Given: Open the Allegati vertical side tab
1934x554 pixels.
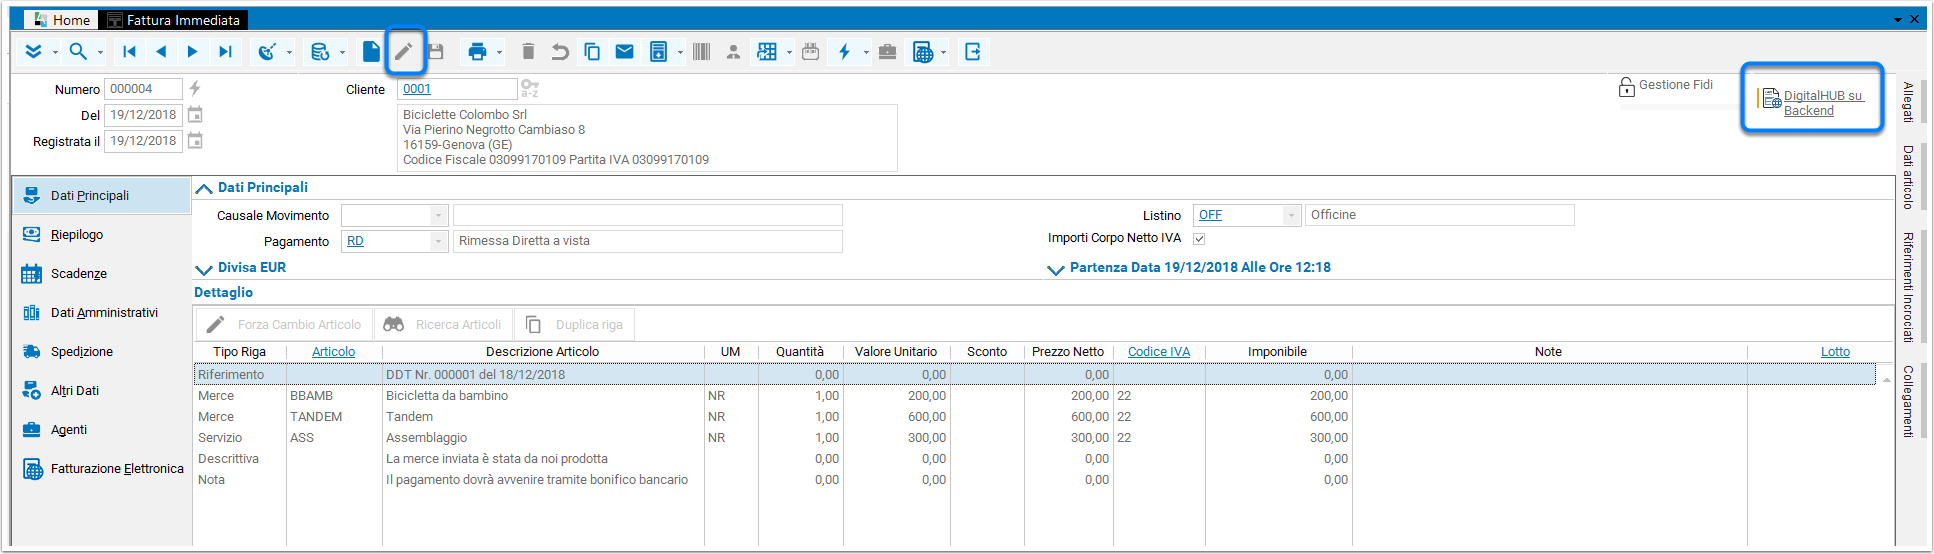Looking at the screenshot, I should (x=1908, y=102).
